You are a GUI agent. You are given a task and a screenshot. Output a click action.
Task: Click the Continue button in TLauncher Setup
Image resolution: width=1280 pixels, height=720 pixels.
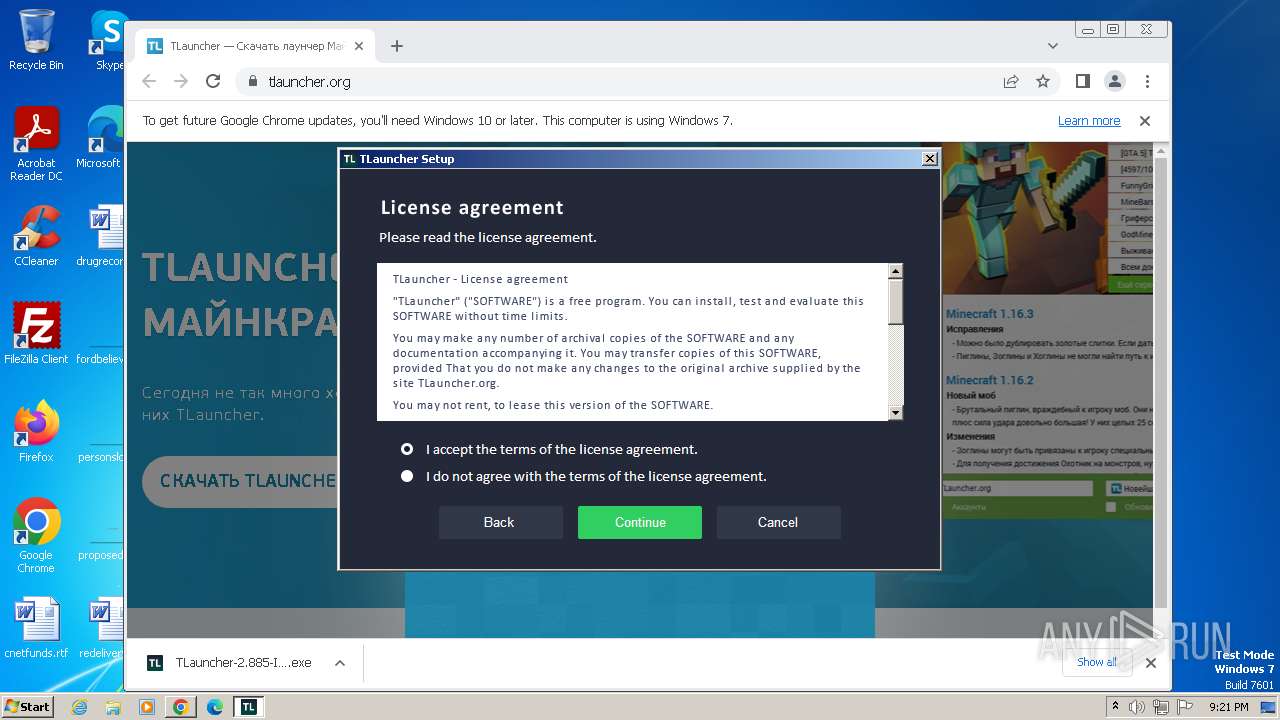click(x=640, y=522)
